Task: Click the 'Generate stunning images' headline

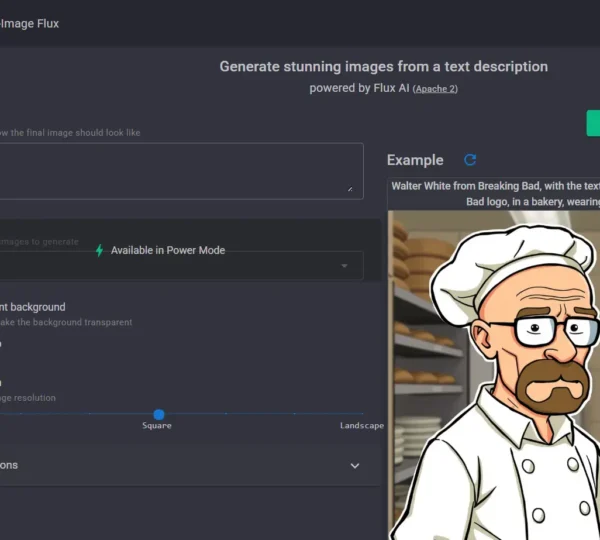Action: (x=384, y=67)
